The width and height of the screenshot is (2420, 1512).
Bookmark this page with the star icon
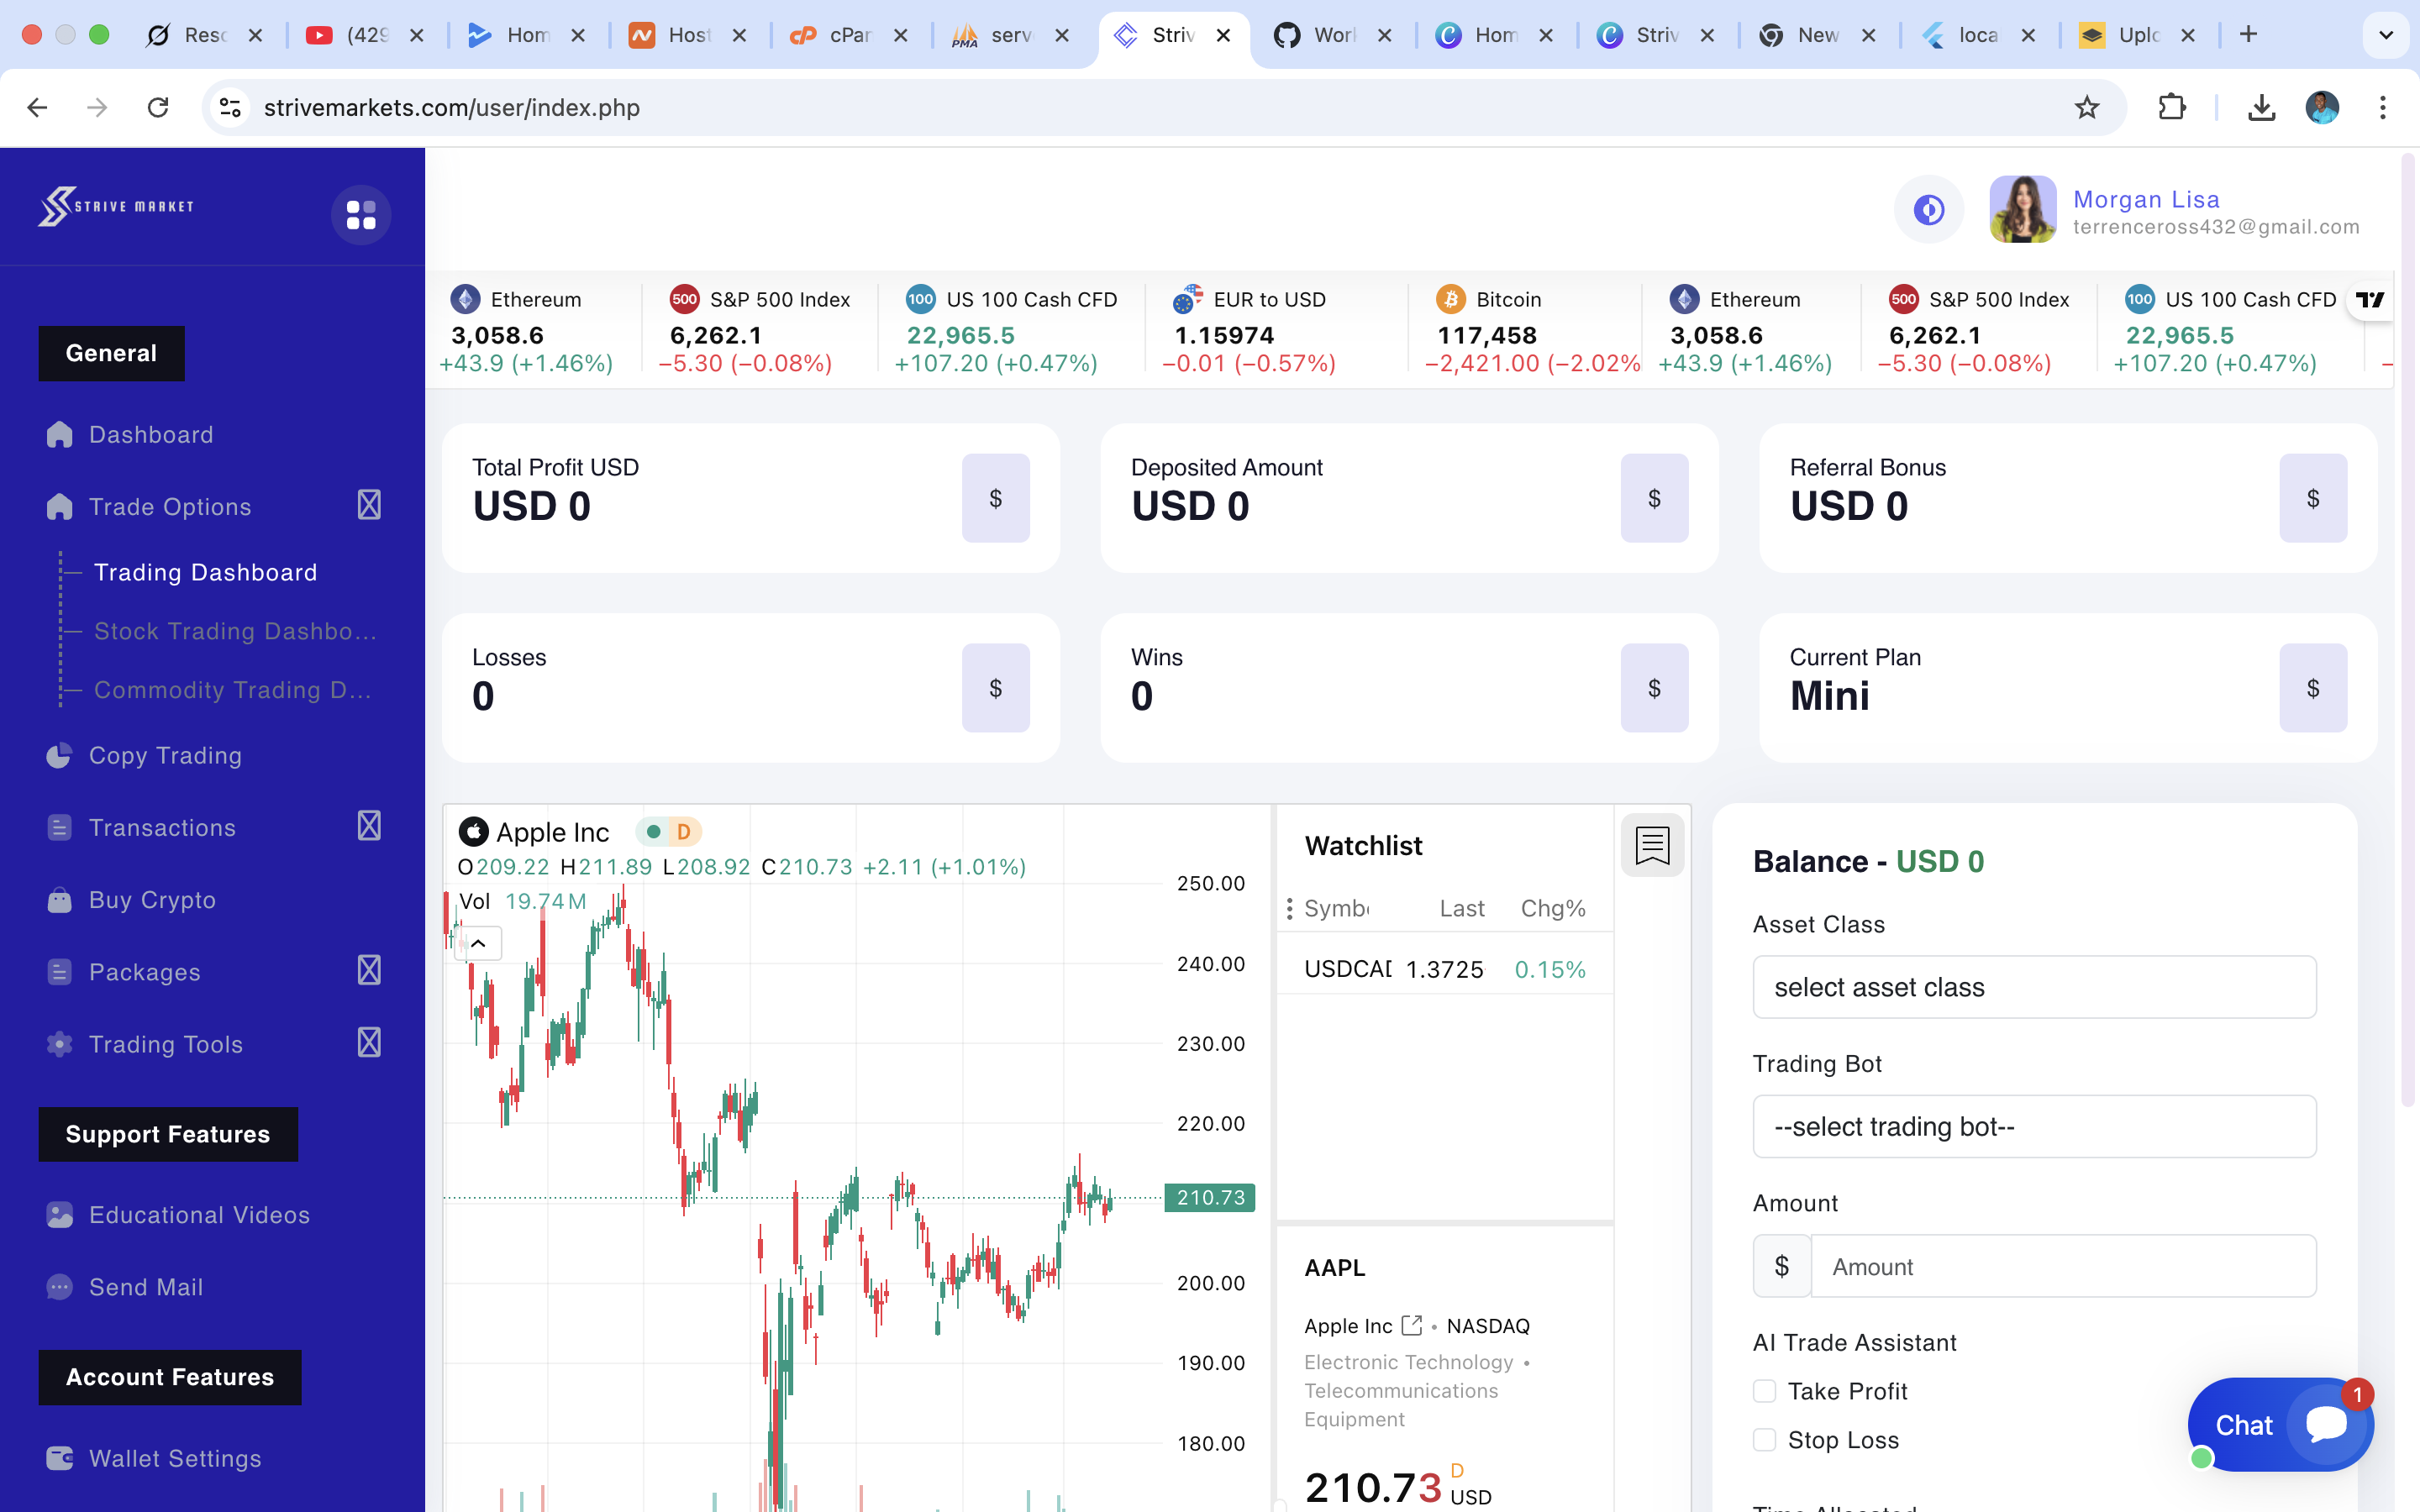click(x=2086, y=107)
